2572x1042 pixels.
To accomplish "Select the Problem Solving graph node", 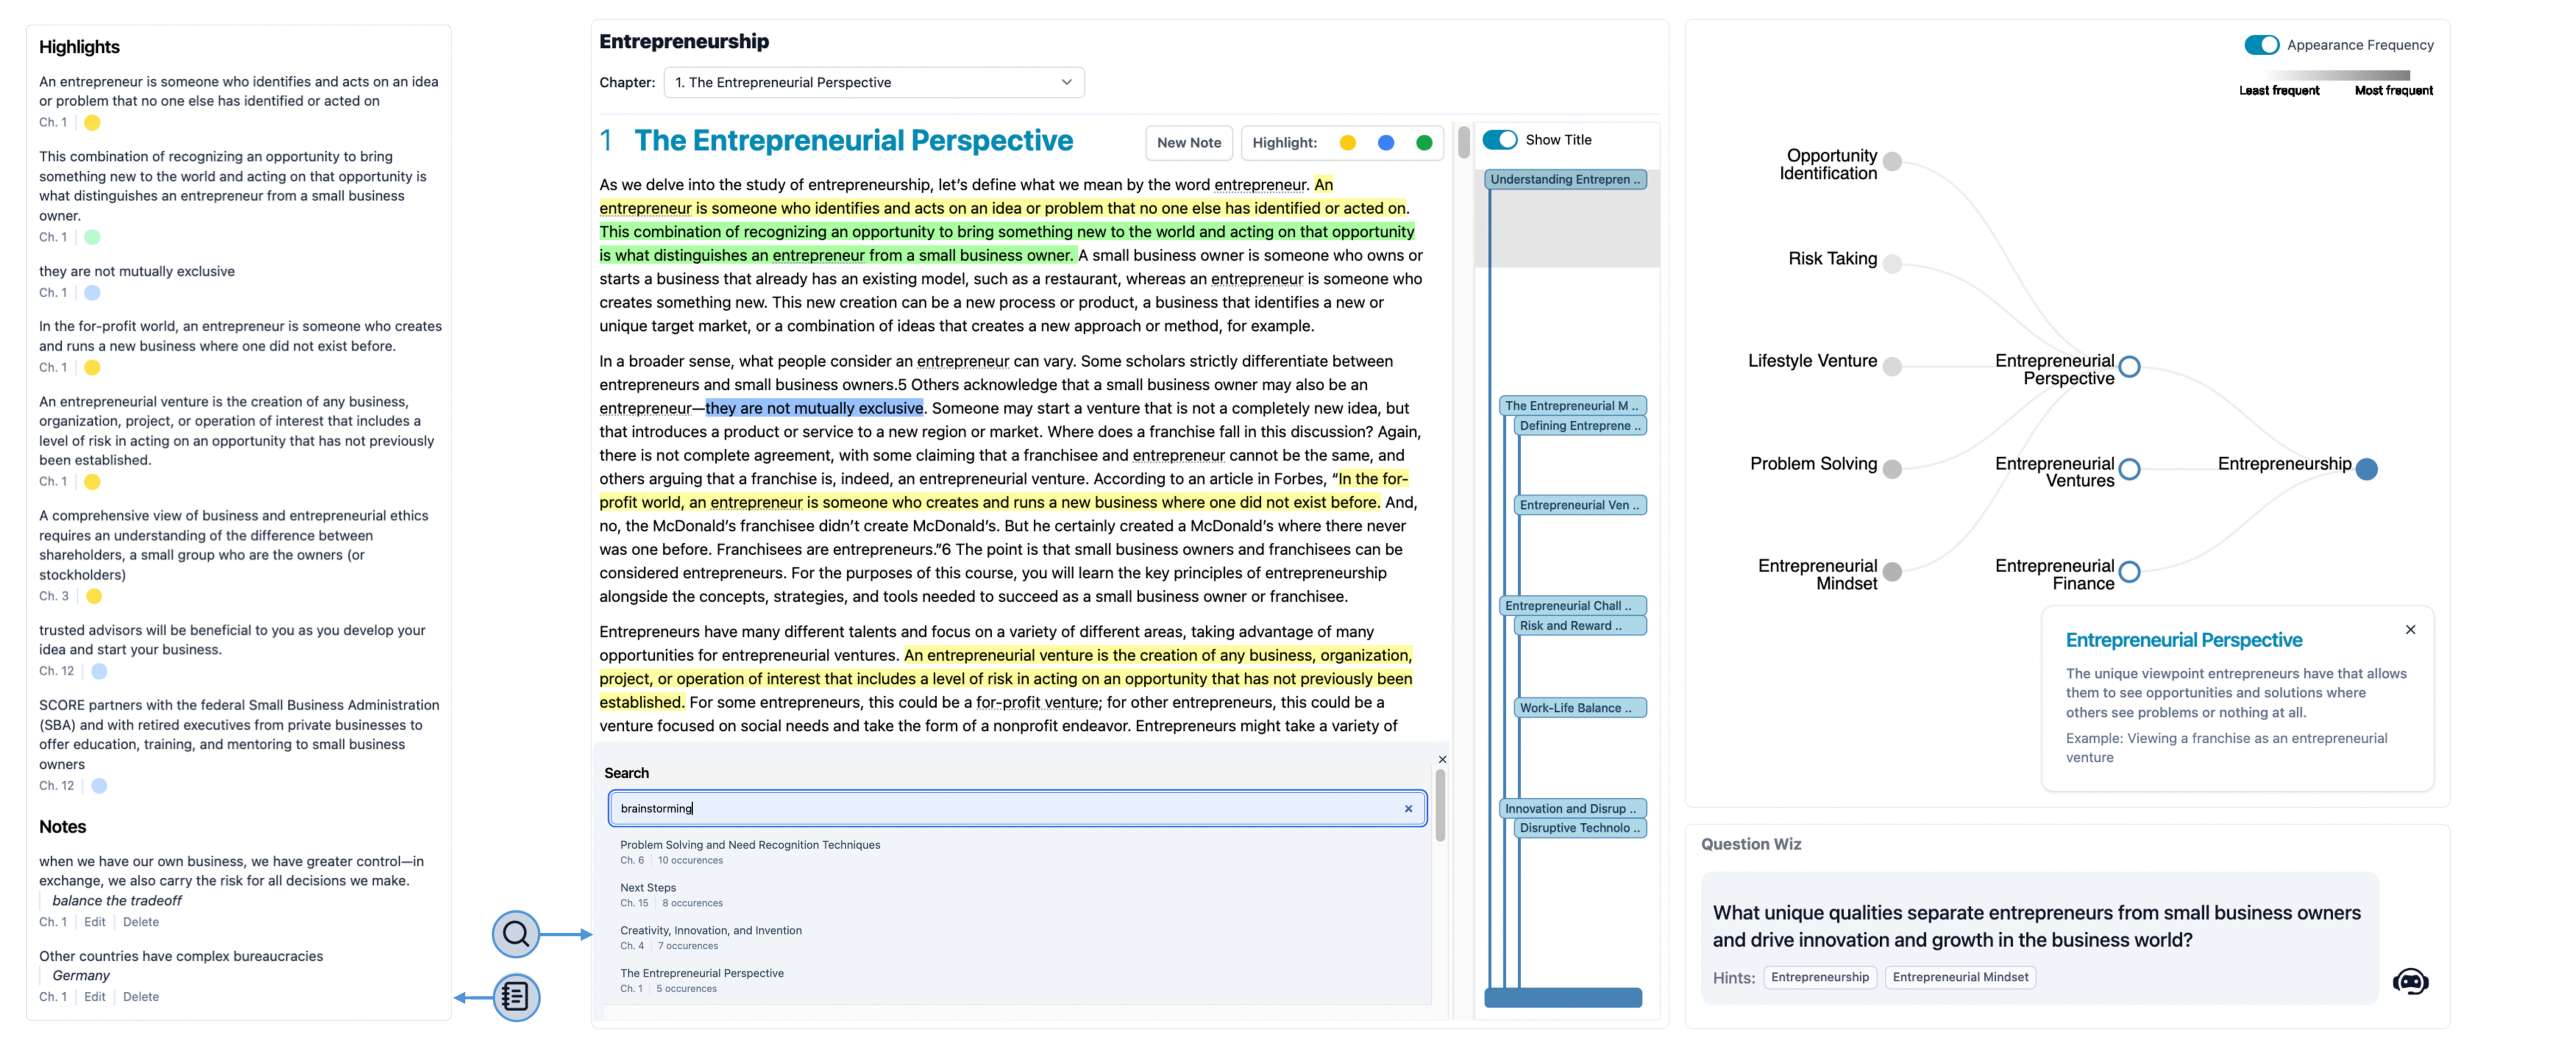I will click(x=1891, y=469).
